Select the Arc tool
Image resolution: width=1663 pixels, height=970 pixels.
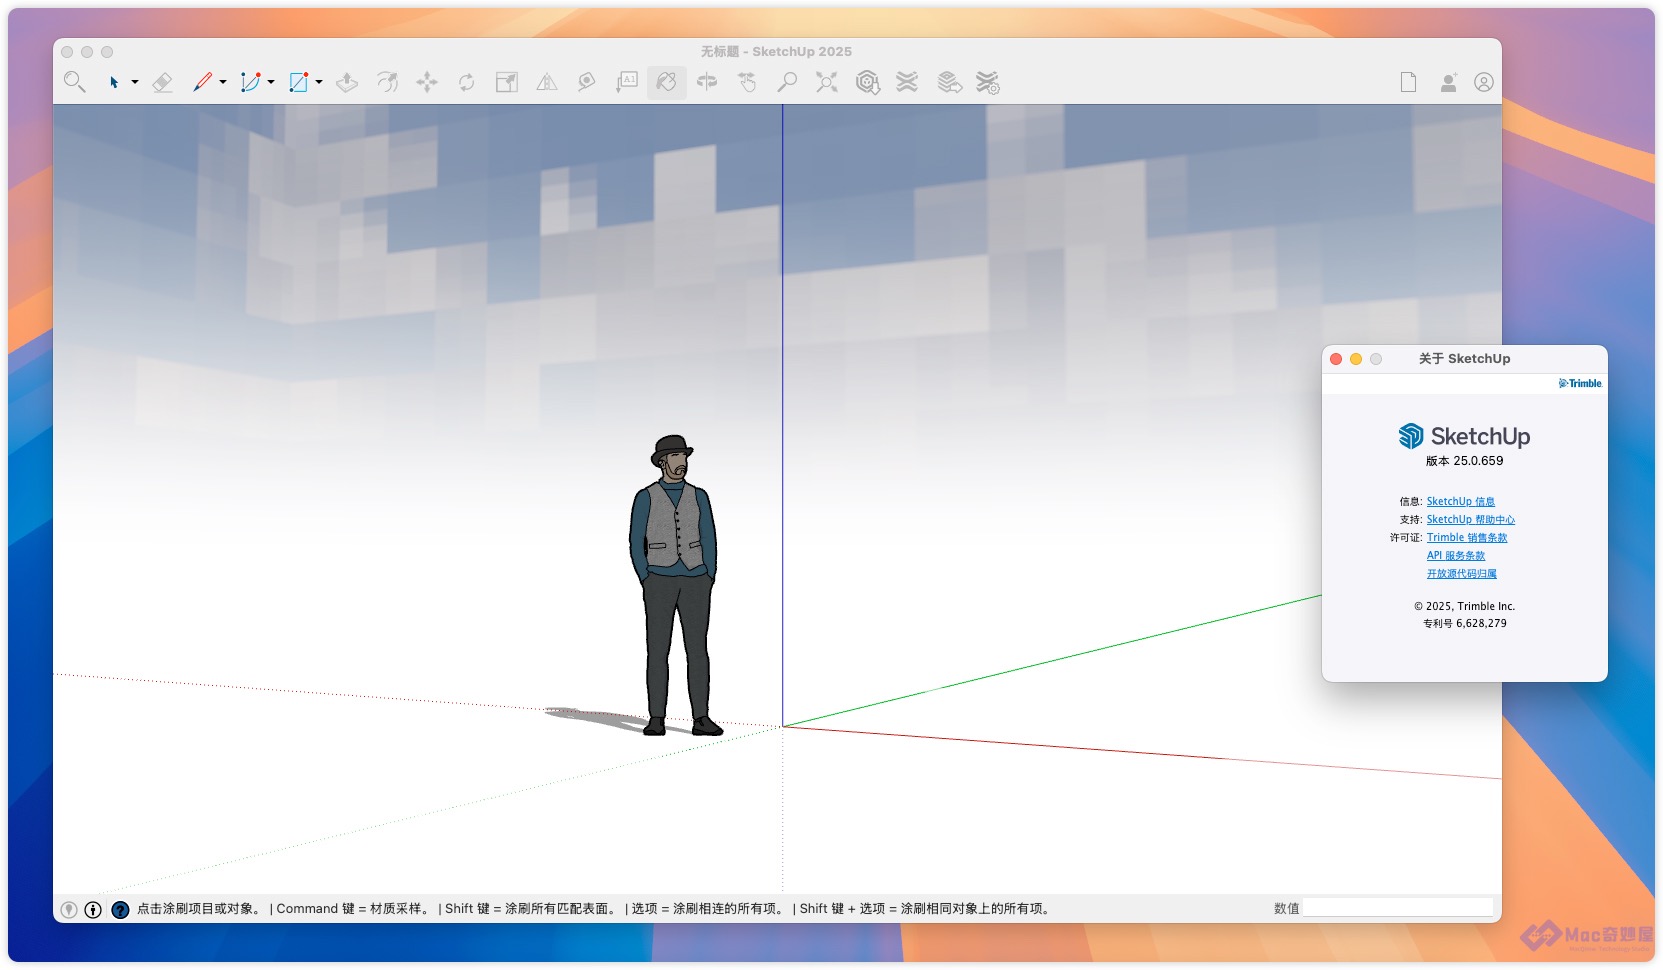click(251, 82)
